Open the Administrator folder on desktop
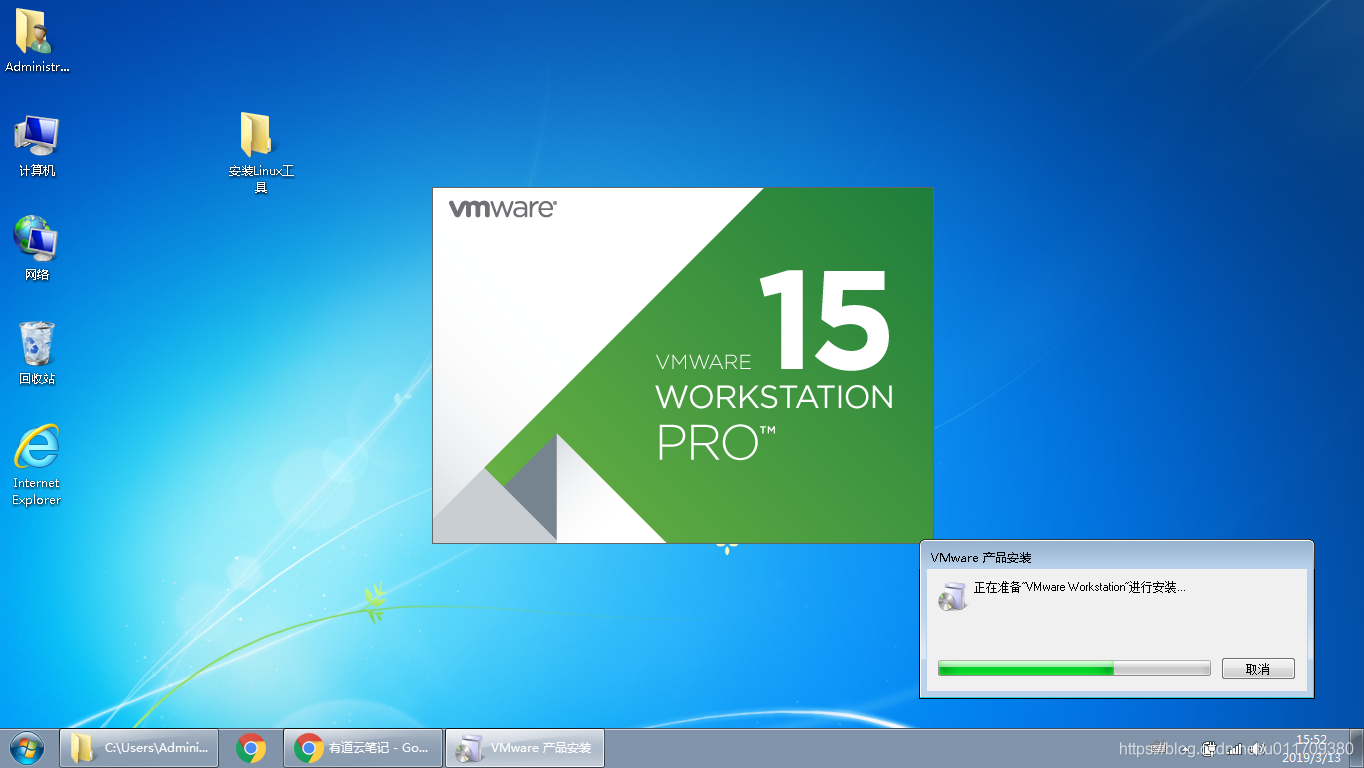The width and height of the screenshot is (1364, 768). [36, 41]
